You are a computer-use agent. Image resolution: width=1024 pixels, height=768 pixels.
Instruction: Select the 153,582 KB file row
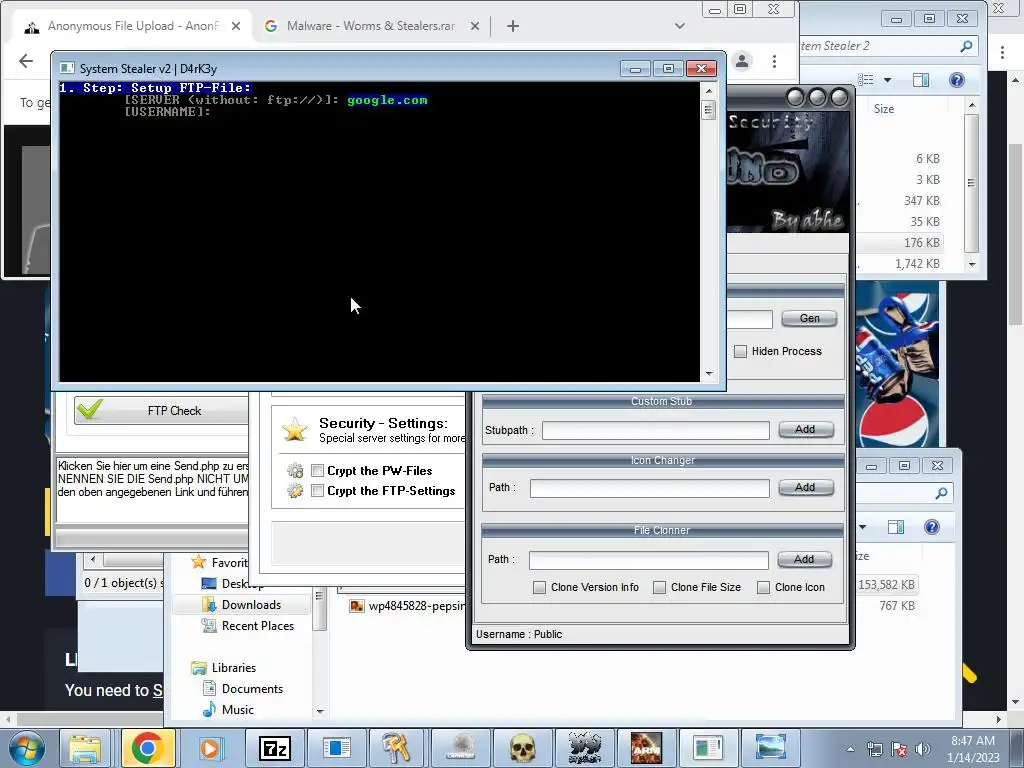887,584
